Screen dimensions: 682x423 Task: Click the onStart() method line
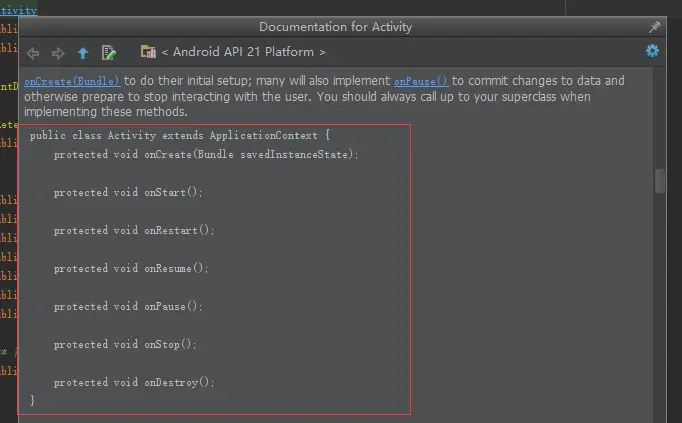[x=128, y=192]
